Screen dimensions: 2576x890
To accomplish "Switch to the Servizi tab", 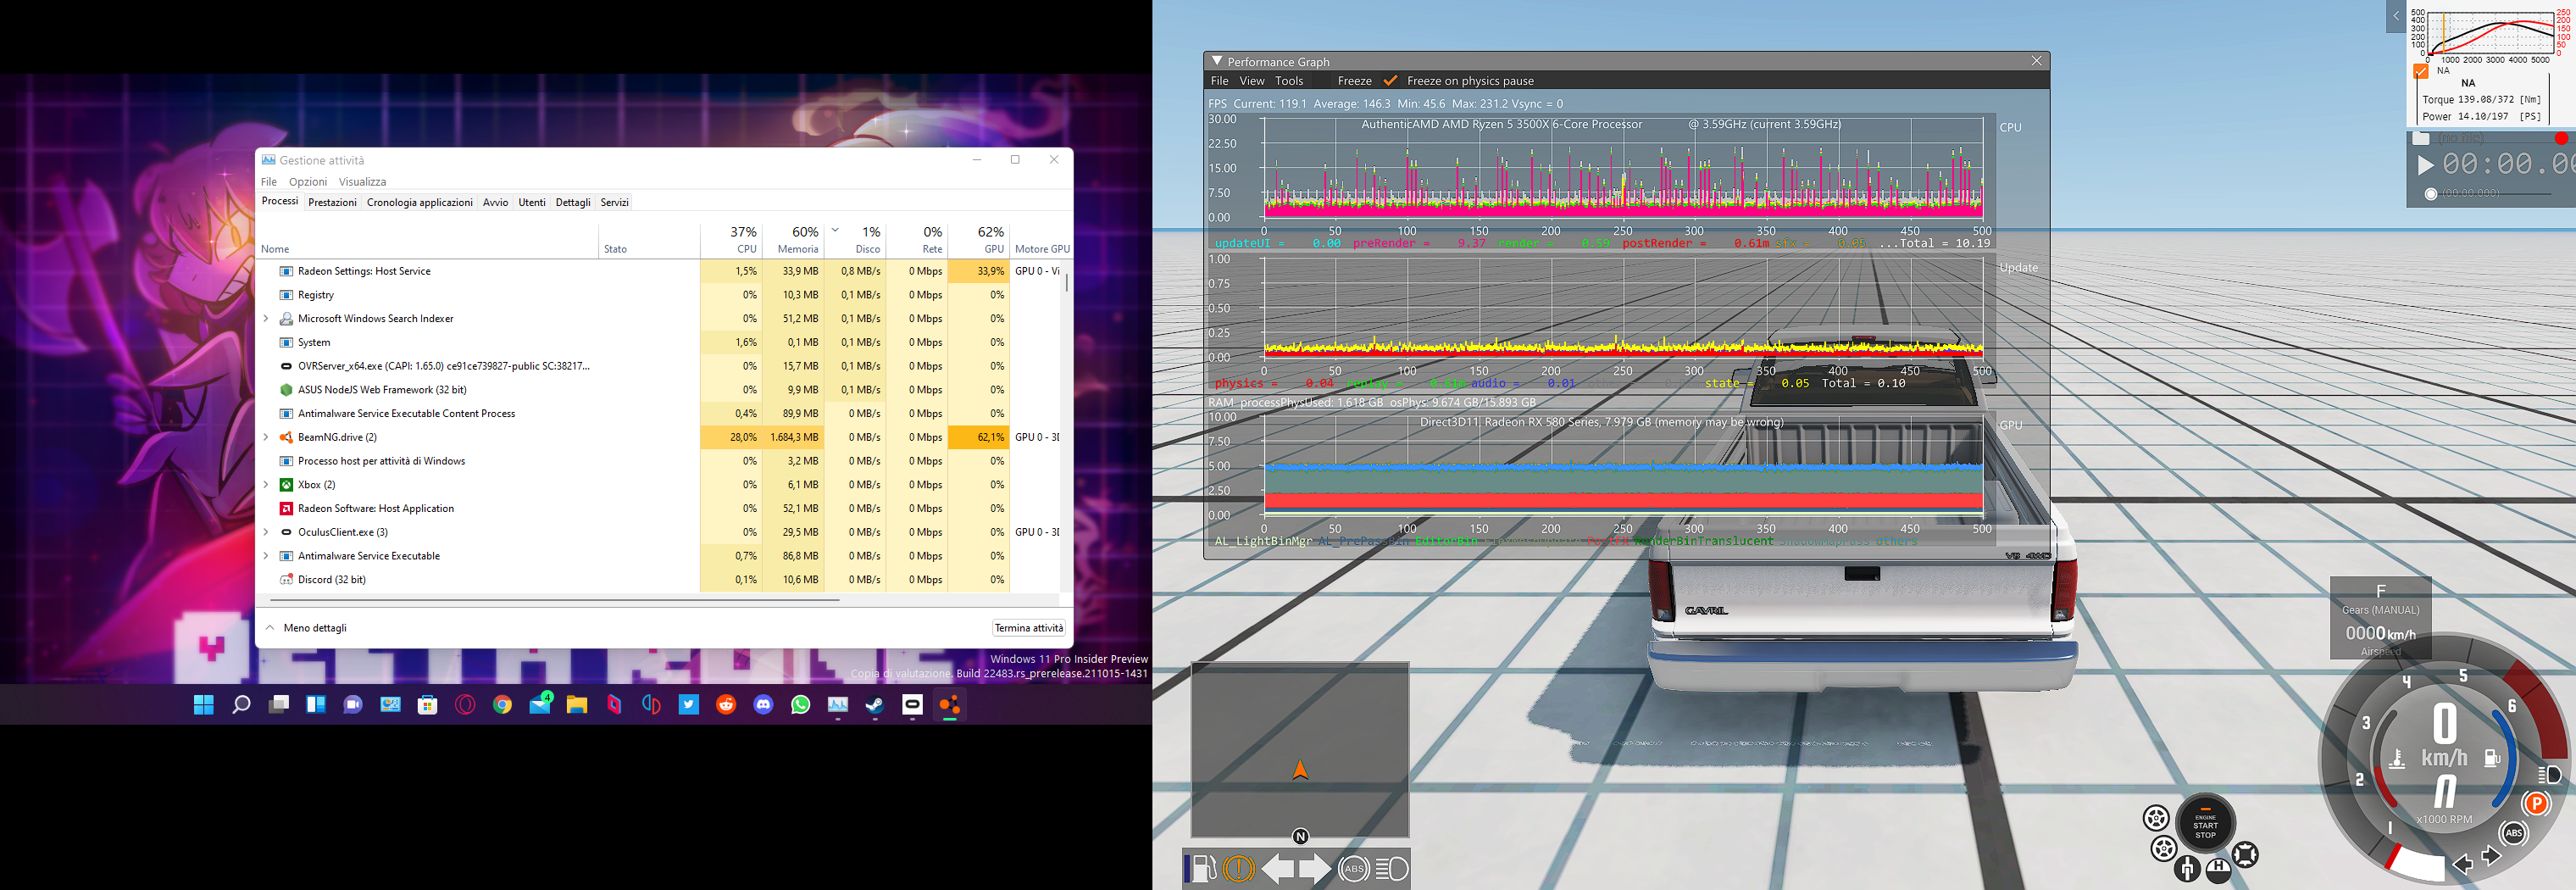I will coord(614,202).
